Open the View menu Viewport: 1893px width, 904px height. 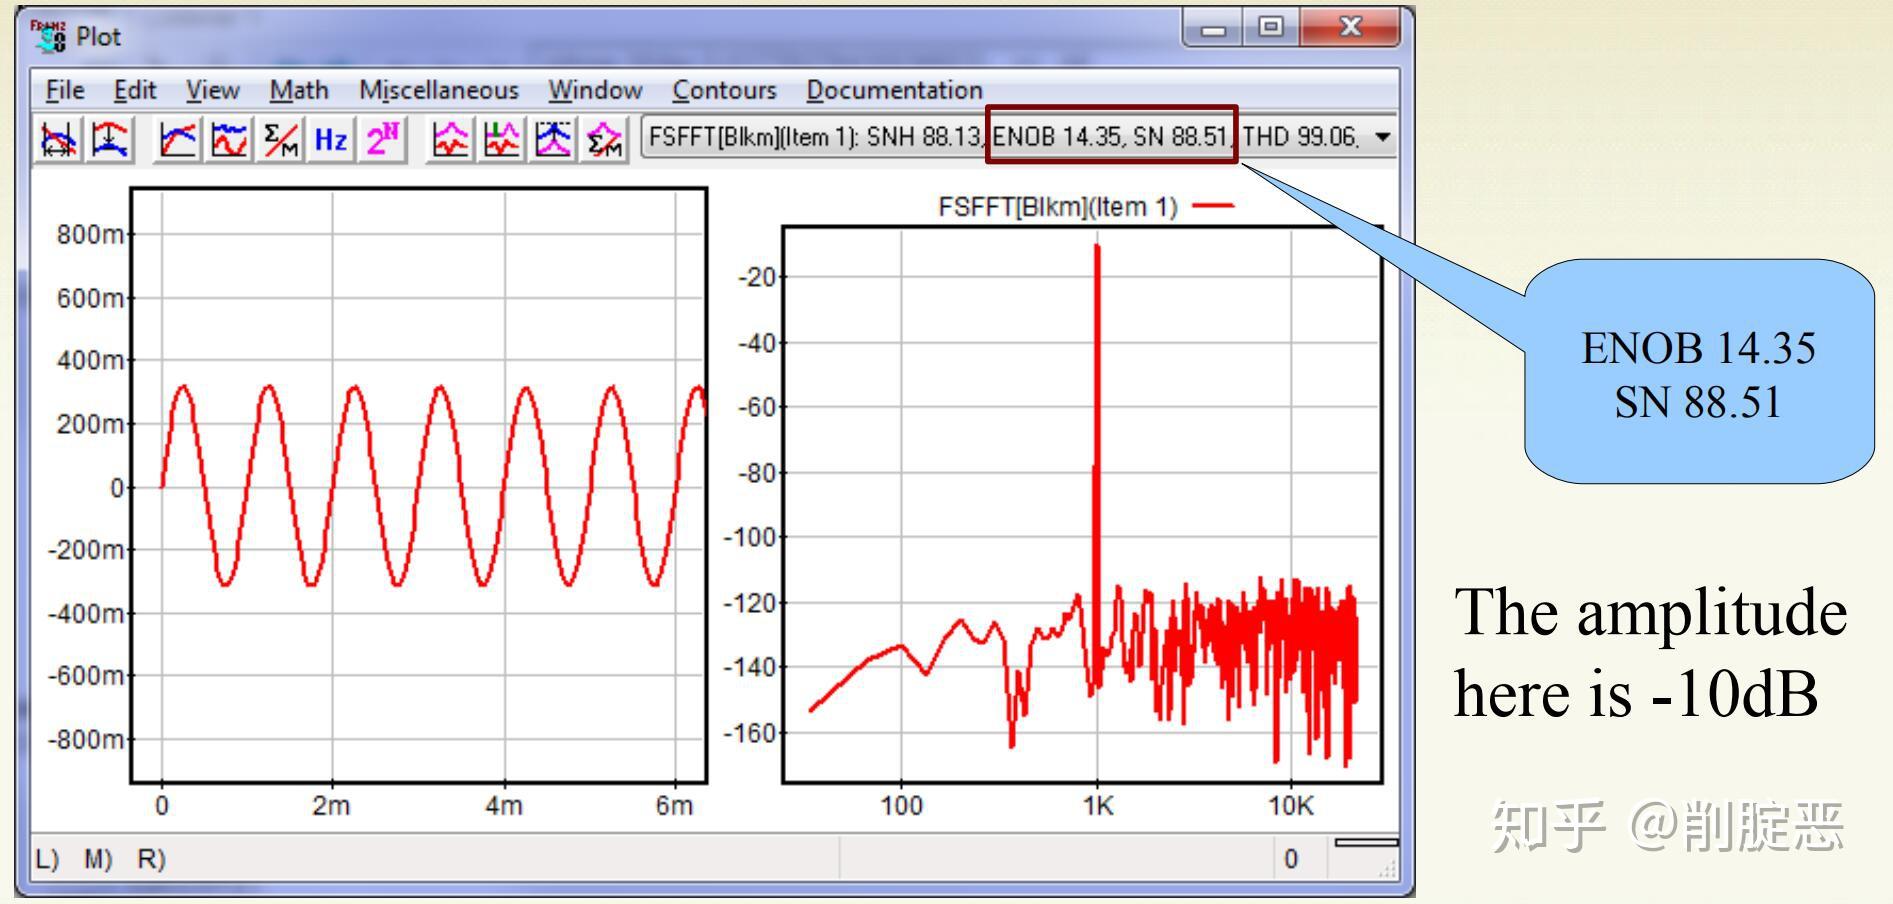pos(212,90)
